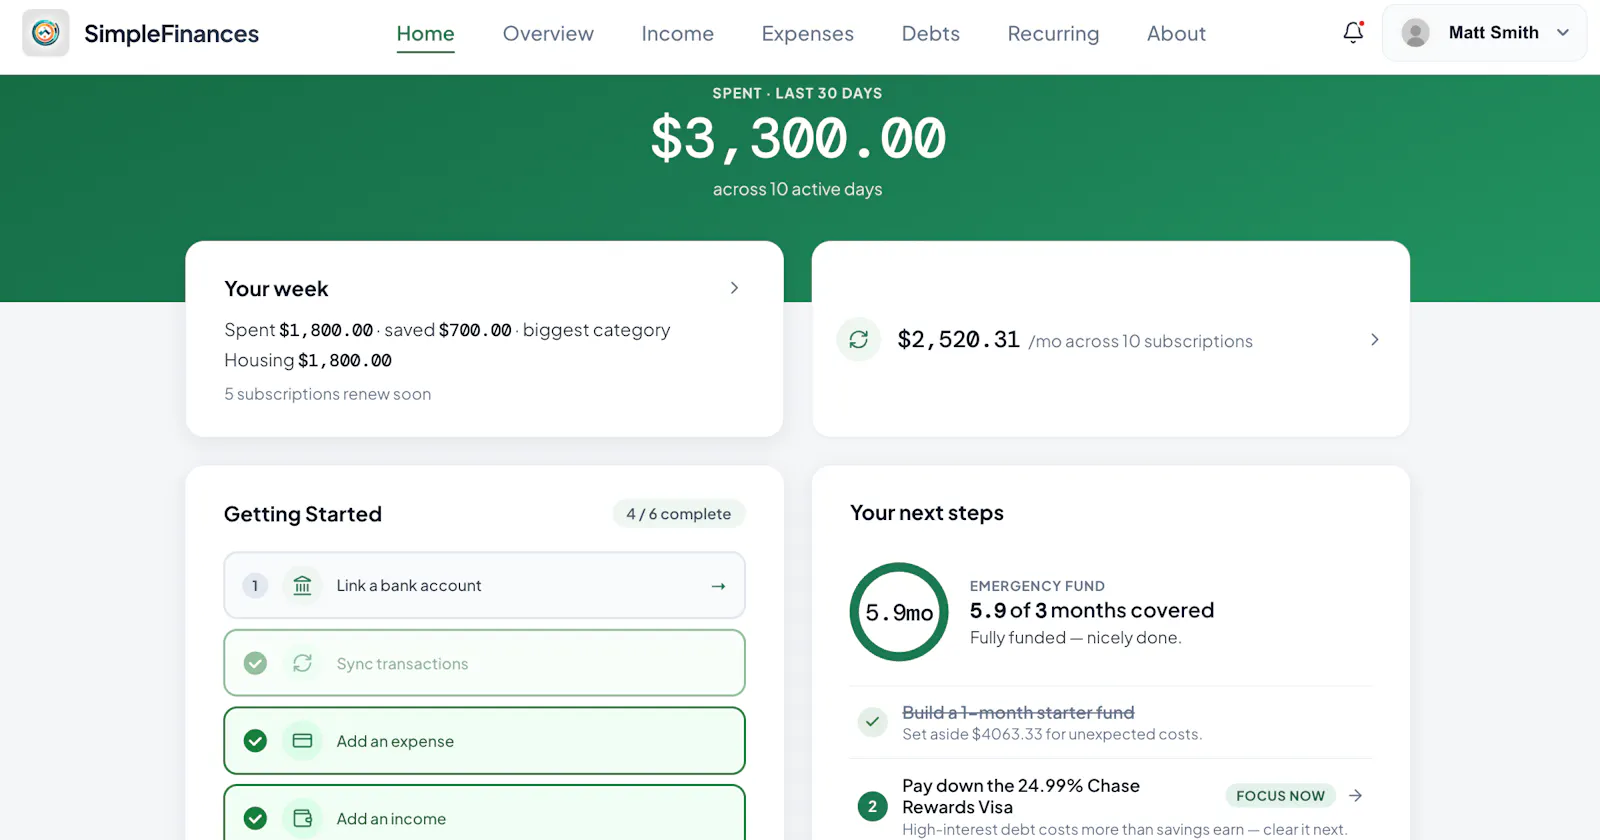The image size is (1600, 840).
Task: Open the Income tab
Action: coord(677,33)
